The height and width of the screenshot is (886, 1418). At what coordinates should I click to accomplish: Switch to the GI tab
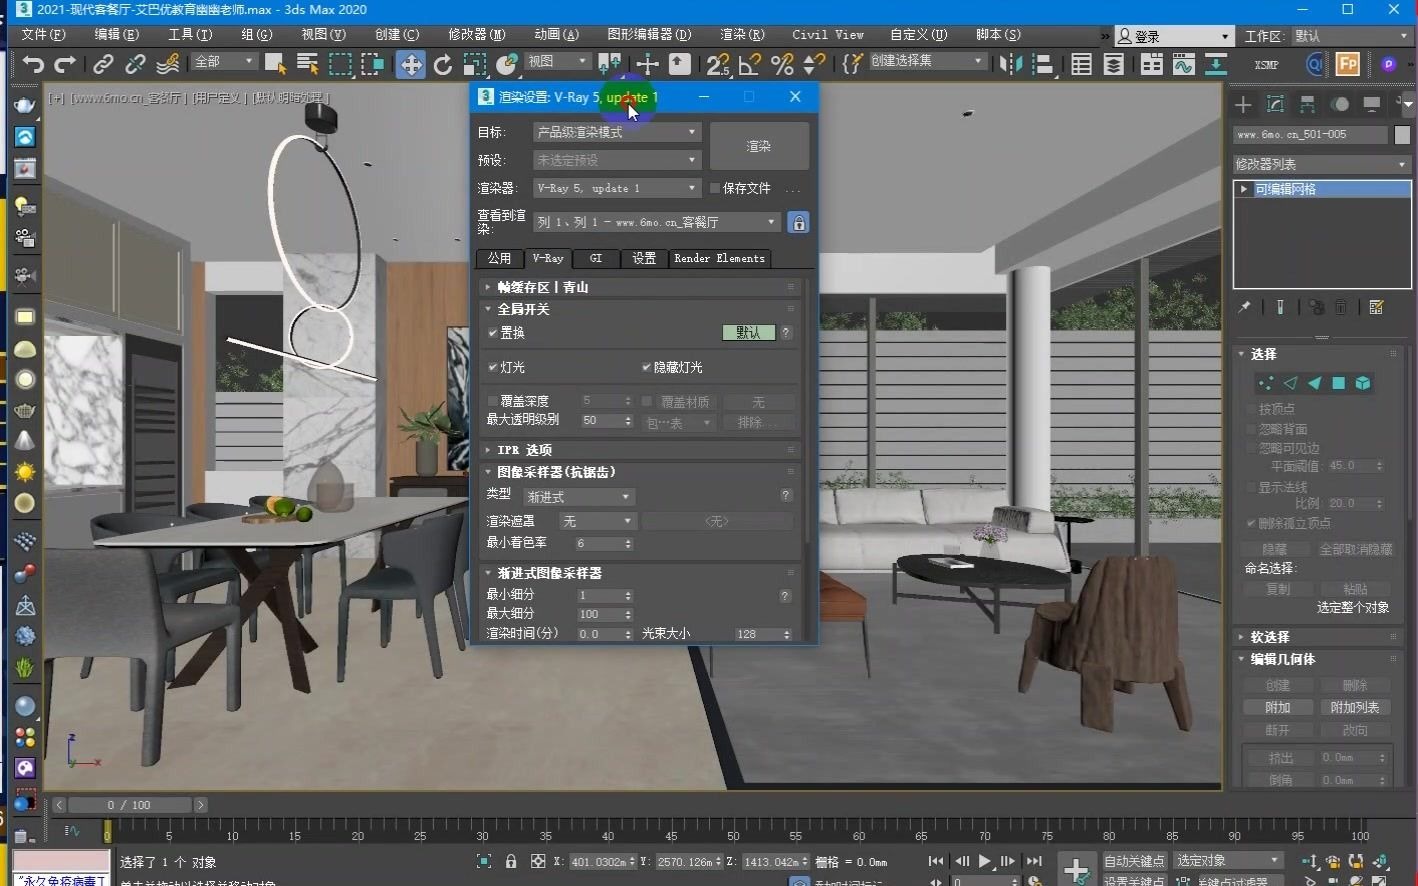(595, 258)
